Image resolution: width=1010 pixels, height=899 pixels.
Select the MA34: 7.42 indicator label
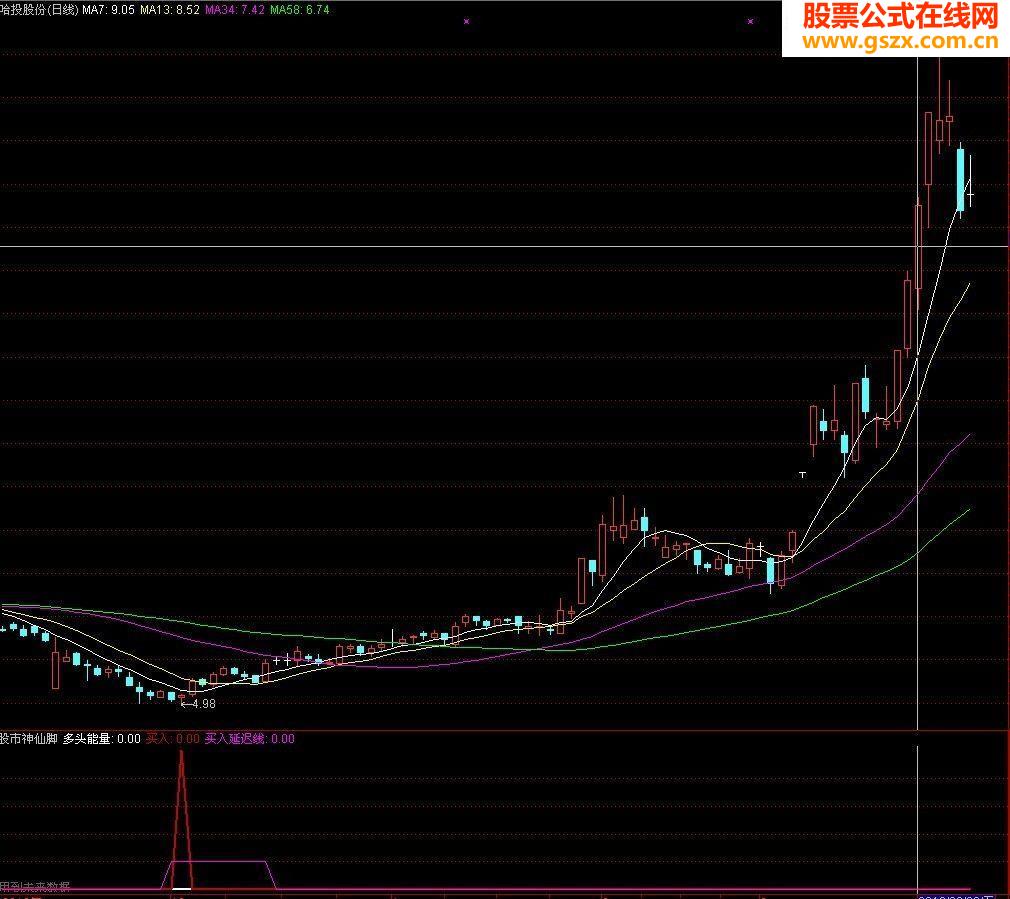point(234,10)
